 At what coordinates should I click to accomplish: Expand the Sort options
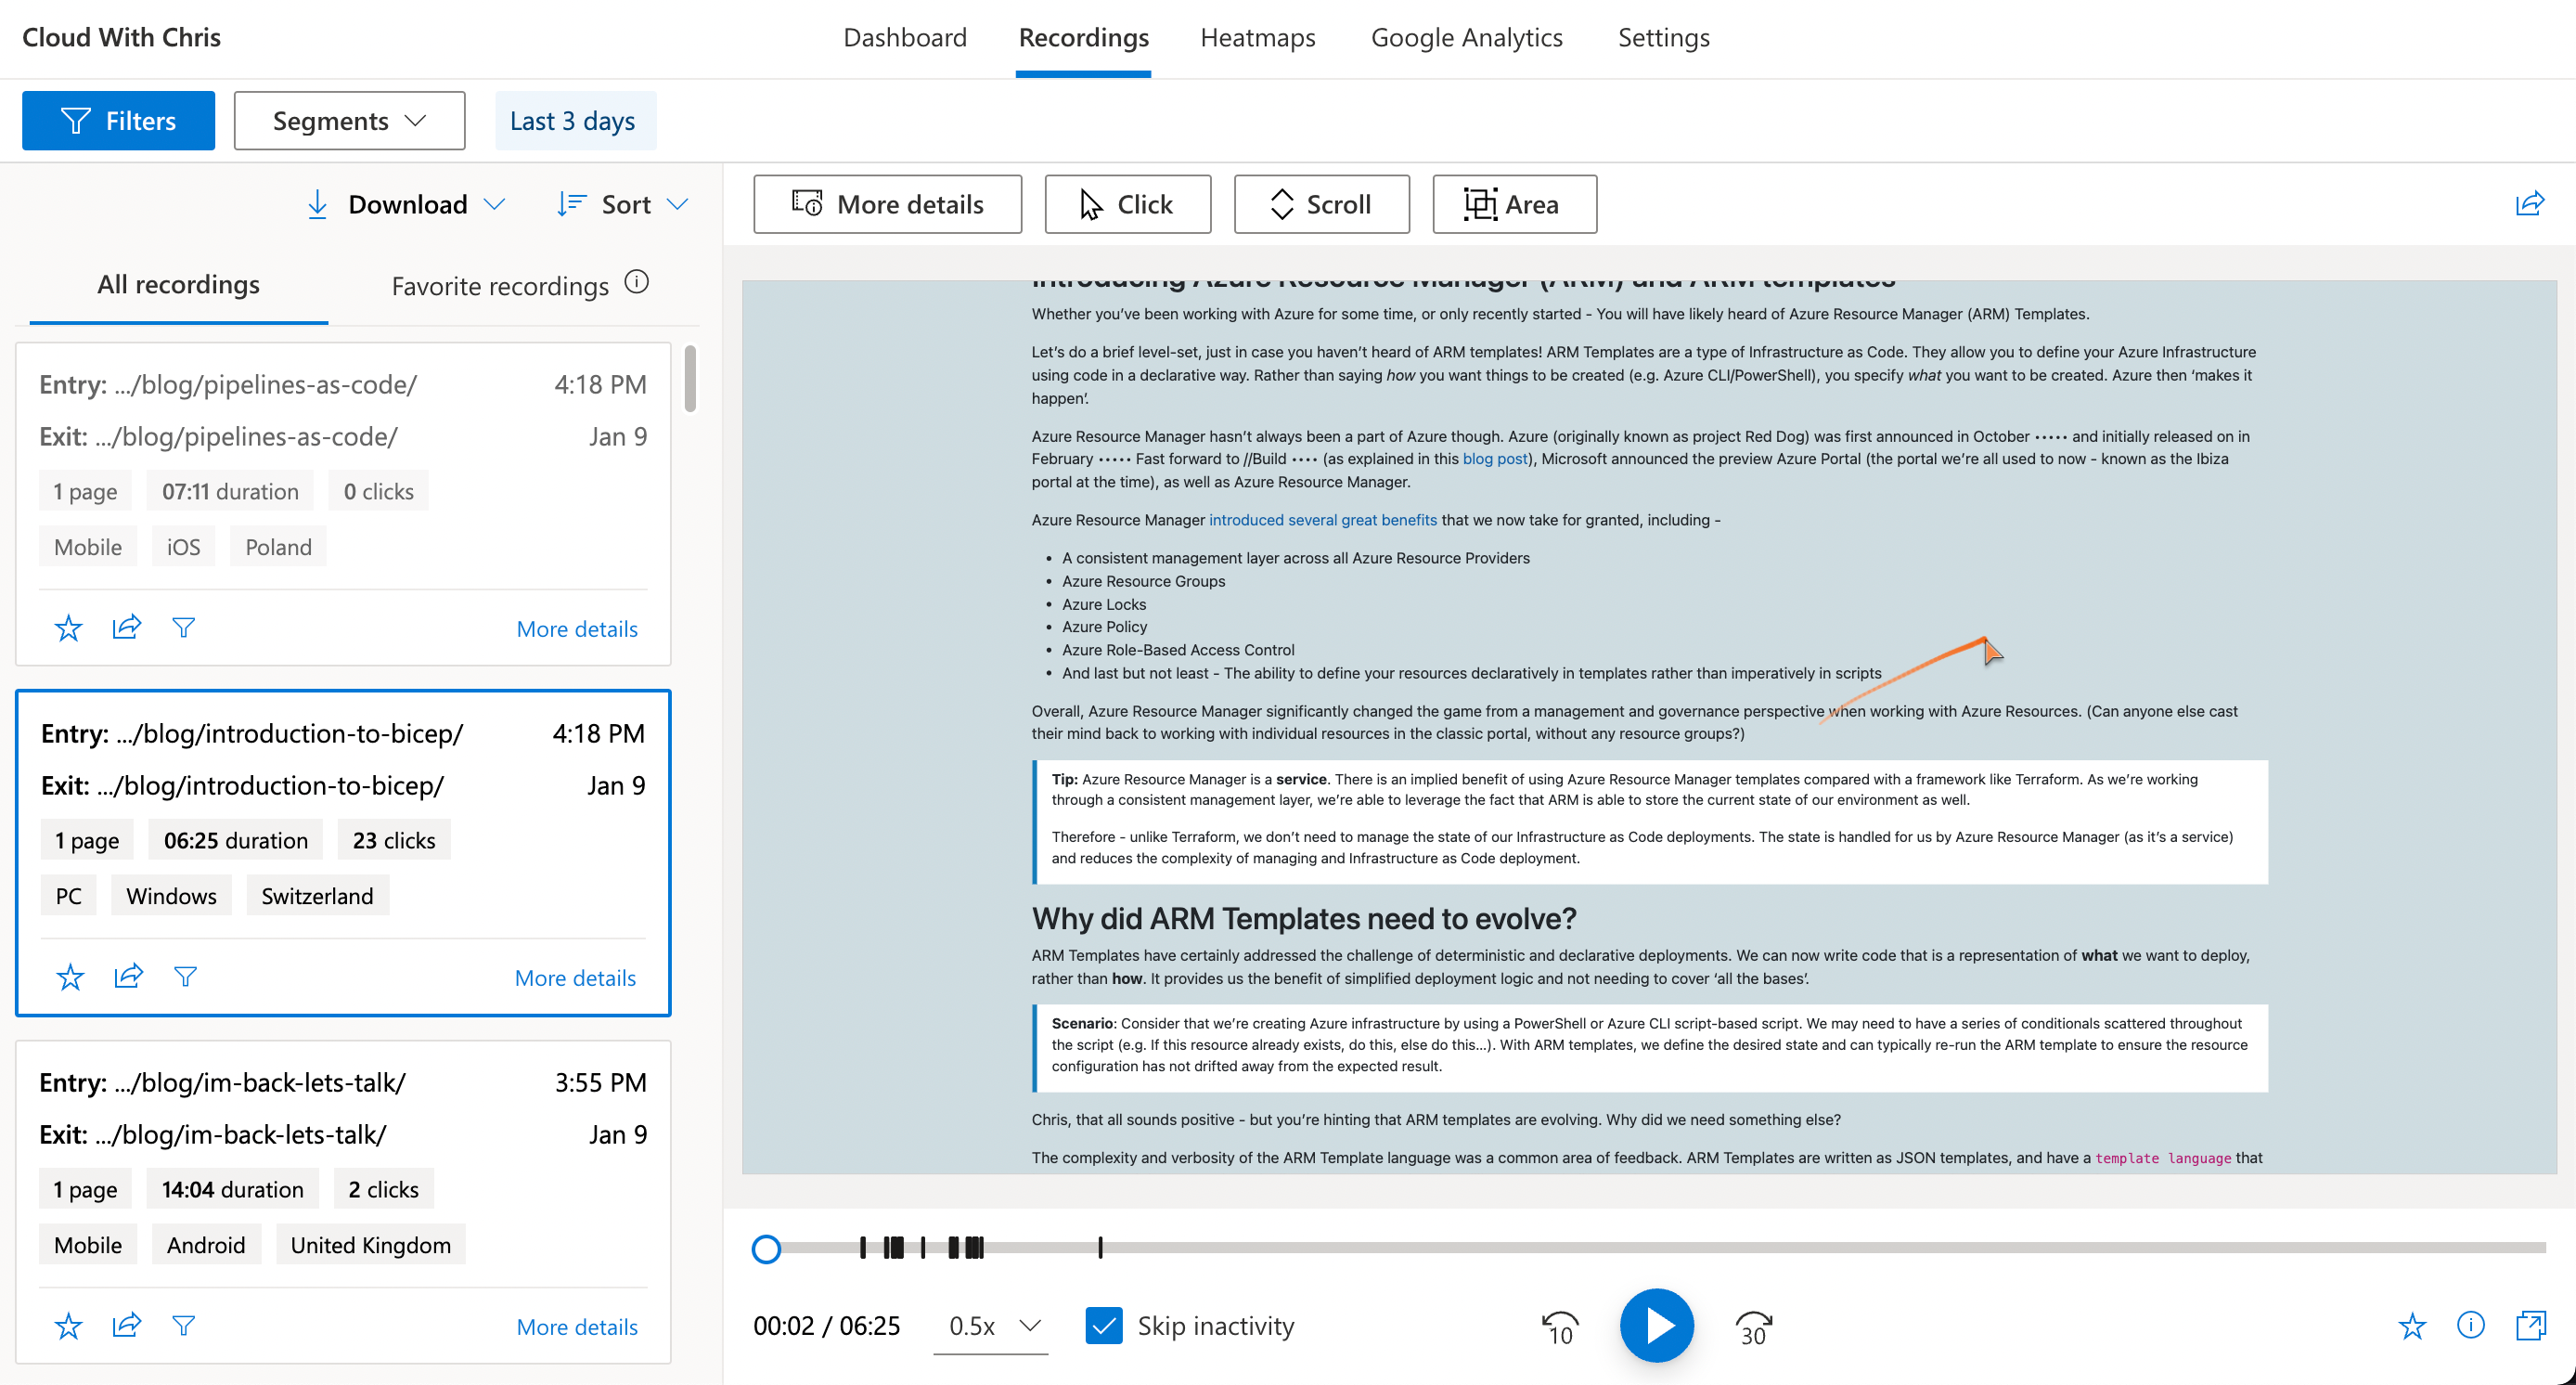click(622, 203)
